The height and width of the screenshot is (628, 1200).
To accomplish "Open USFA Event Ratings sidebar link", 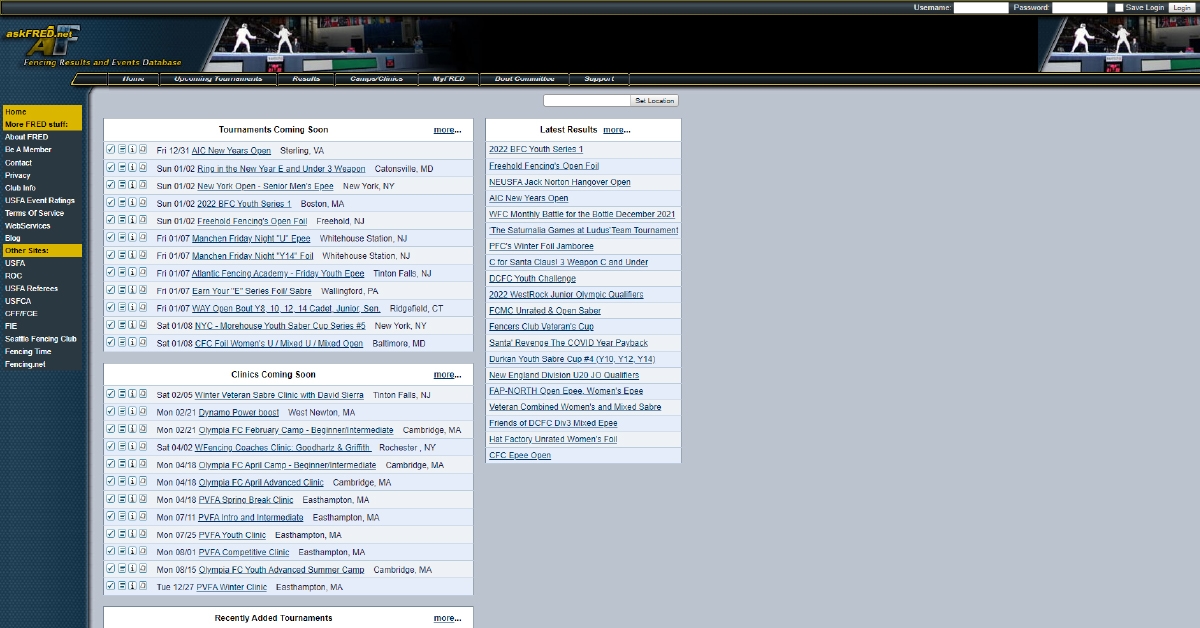I will pyautogui.click(x=40, y=200).
